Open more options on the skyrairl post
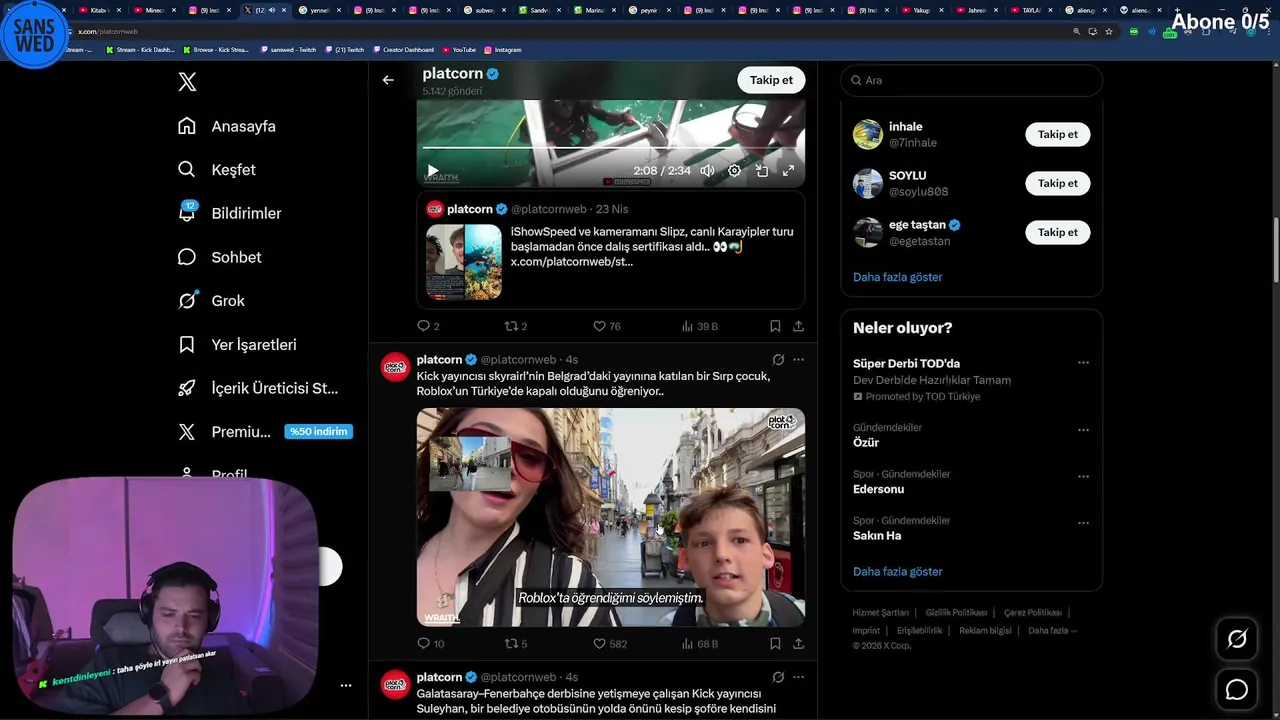Screen dimensions: 1280x720 (798, 359)
